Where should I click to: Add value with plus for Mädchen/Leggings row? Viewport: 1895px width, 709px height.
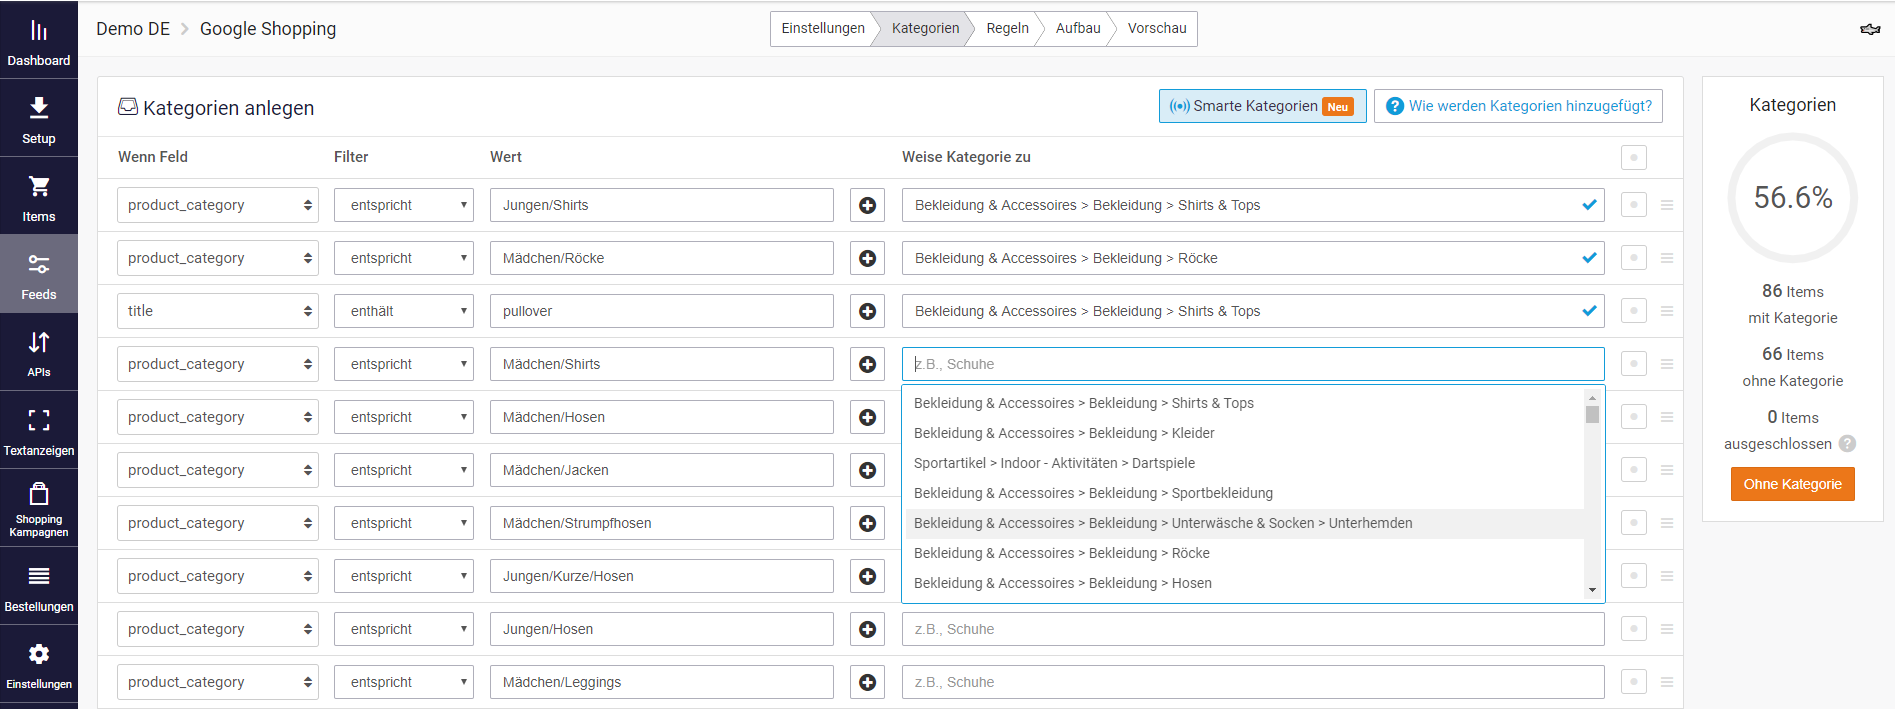[x=867, y=682]
